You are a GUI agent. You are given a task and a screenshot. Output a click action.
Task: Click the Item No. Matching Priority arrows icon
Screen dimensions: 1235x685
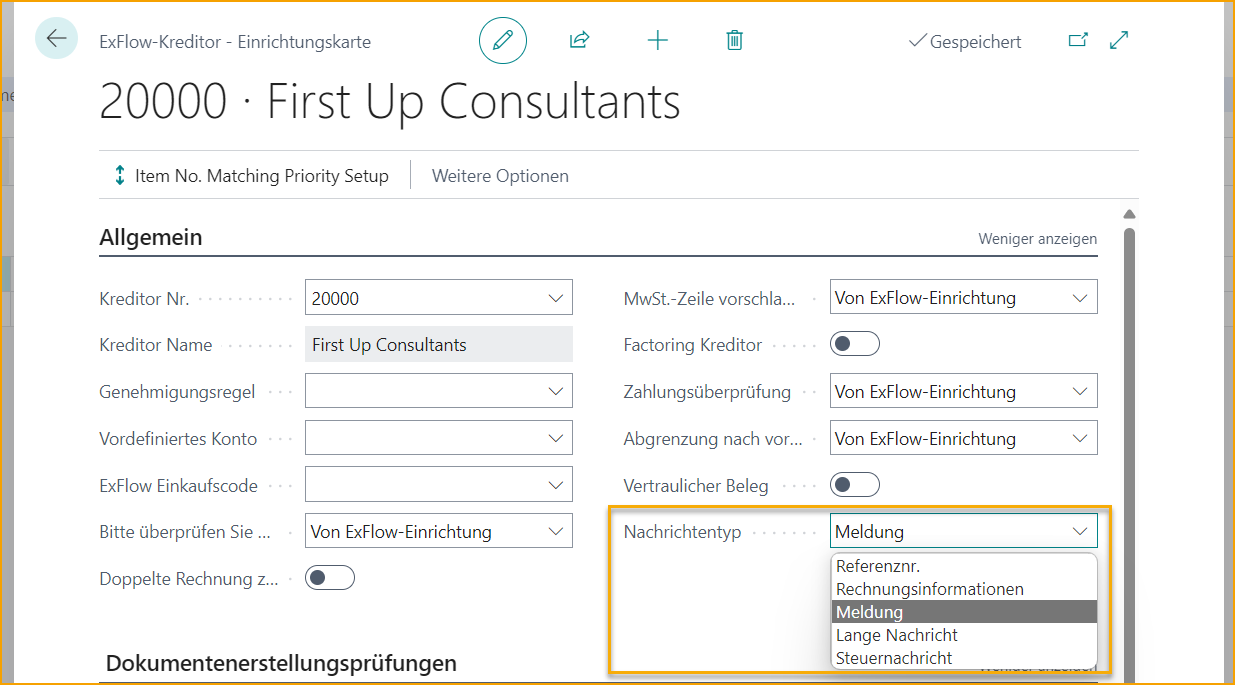pyautogui.click(x=119, y=176)
